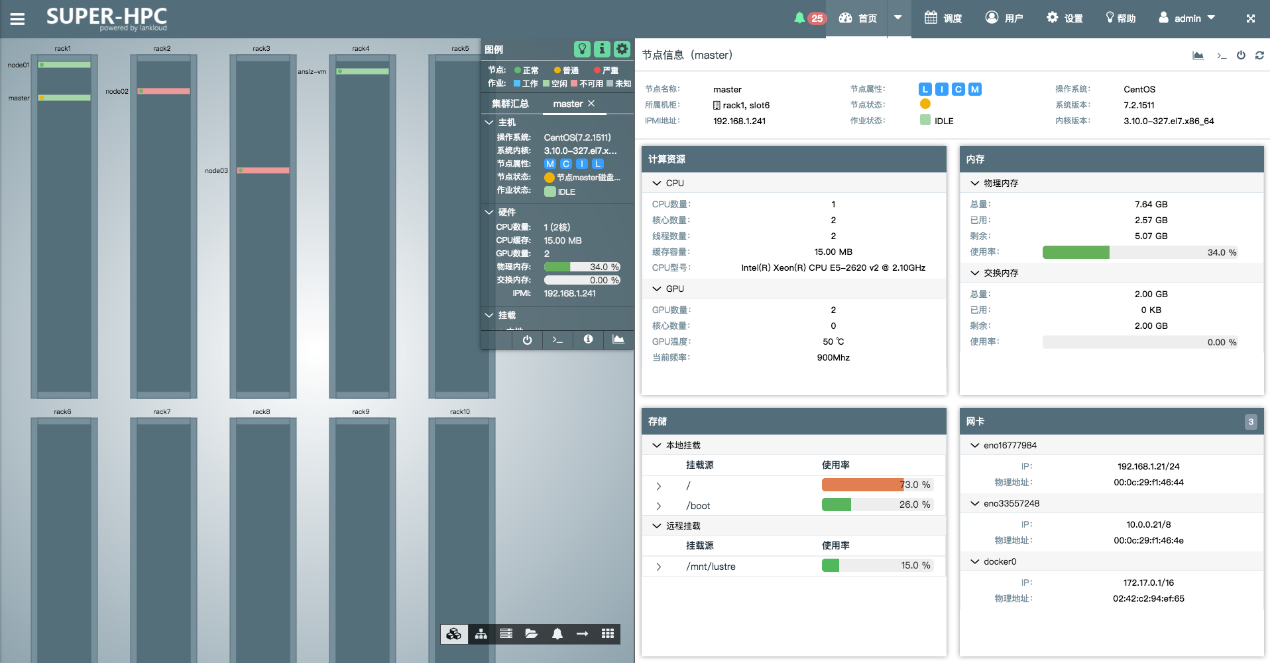Image resolution: width=1270 pixels, height=663 pixels.
Task: Collapse the CPU section under 计算资源
Action: 656,184
